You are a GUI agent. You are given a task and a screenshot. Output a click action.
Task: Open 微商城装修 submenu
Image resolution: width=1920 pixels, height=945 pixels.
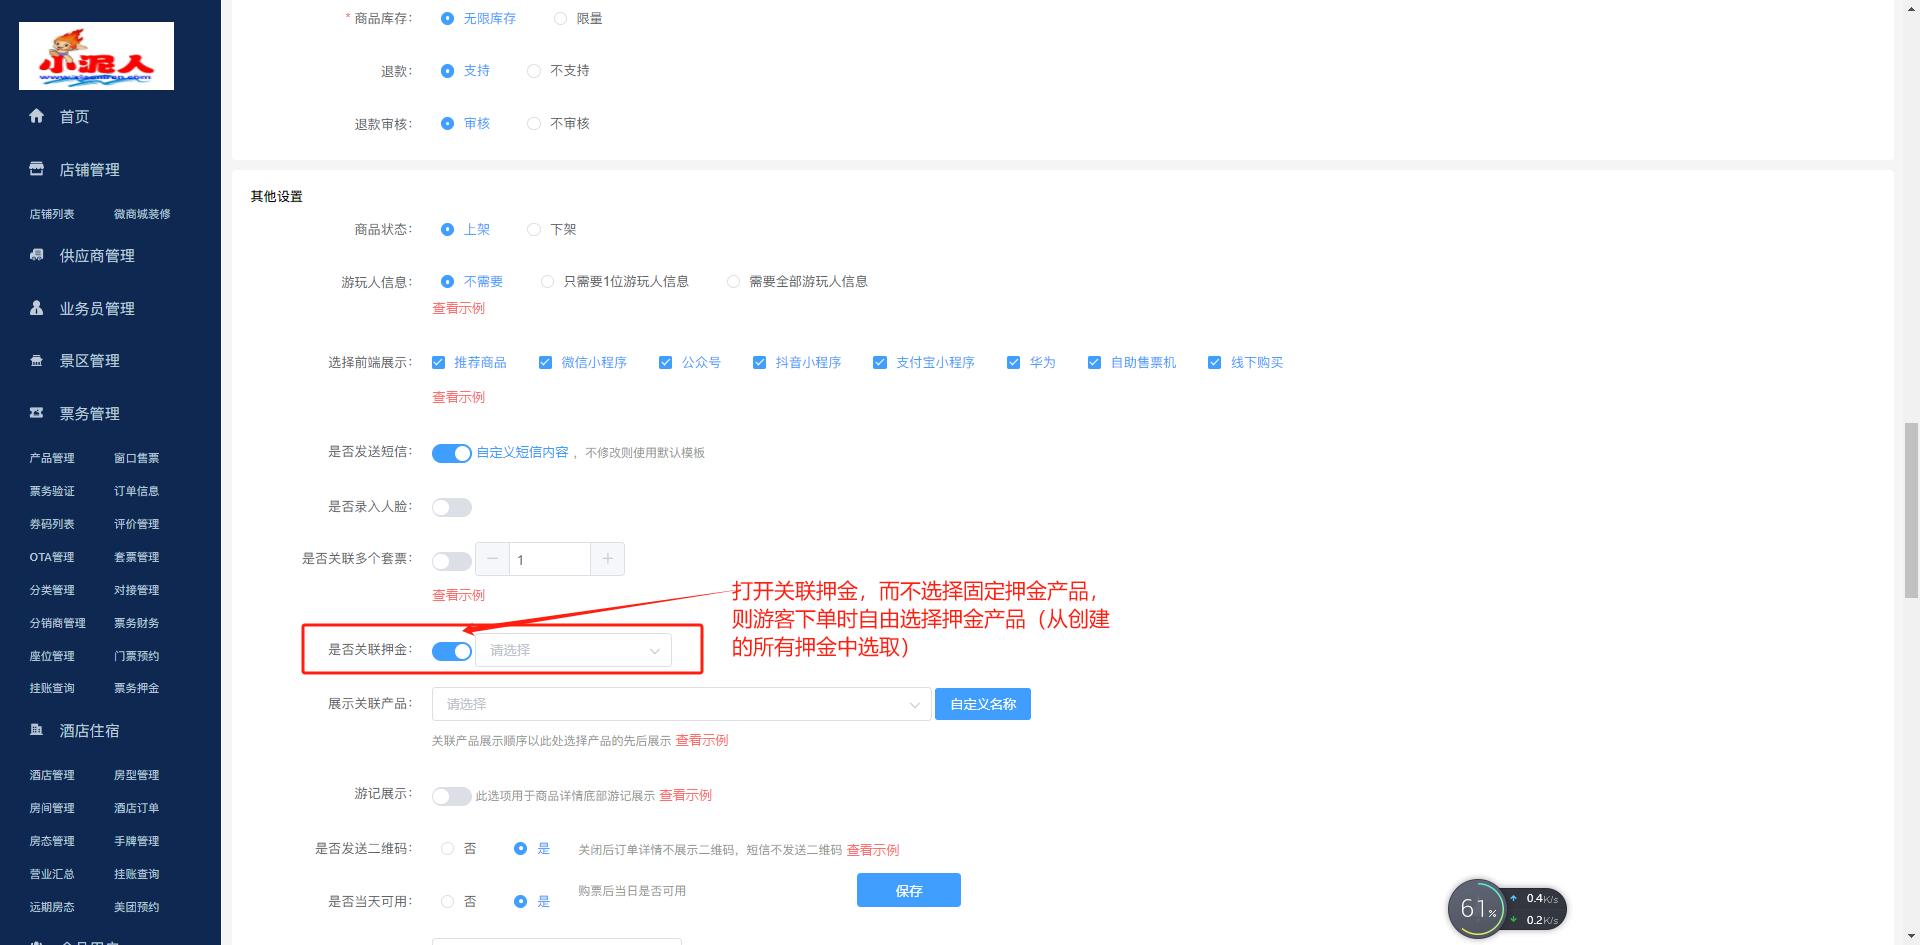pos(142,214)
